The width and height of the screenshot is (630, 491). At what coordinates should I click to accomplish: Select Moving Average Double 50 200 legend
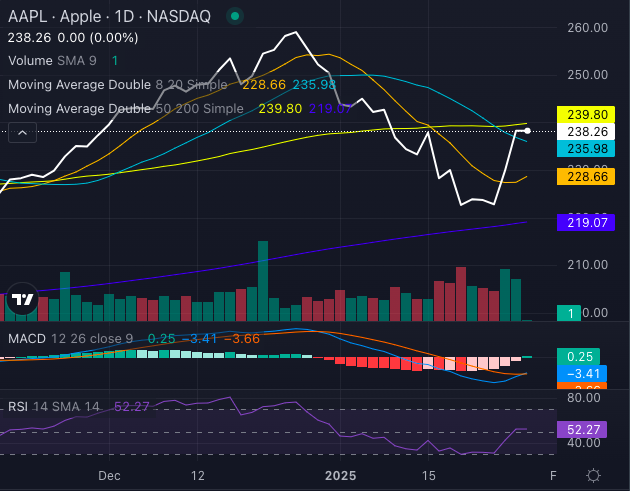(125, 108)
